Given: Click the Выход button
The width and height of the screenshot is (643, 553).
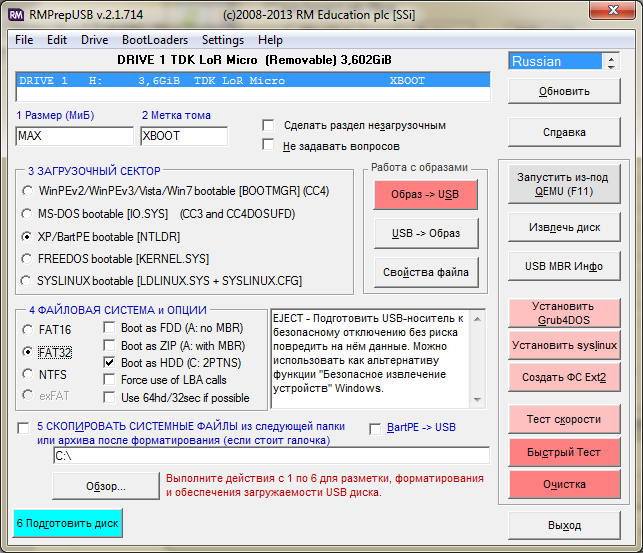Looking at the screenshot, I should 564,525.
